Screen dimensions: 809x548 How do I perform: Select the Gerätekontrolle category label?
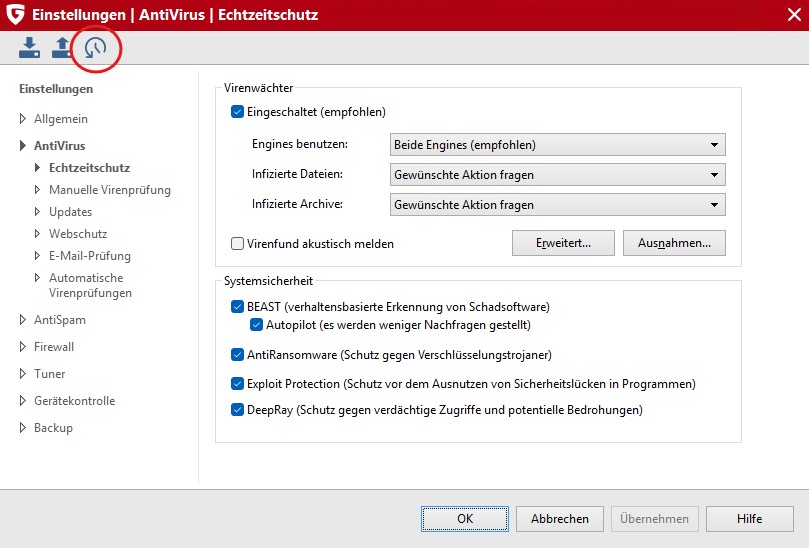coord(75,401)
